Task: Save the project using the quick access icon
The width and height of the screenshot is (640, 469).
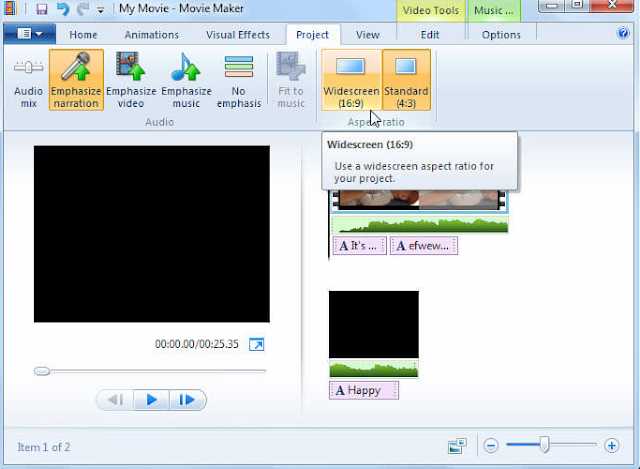Action: coord(42,9)
